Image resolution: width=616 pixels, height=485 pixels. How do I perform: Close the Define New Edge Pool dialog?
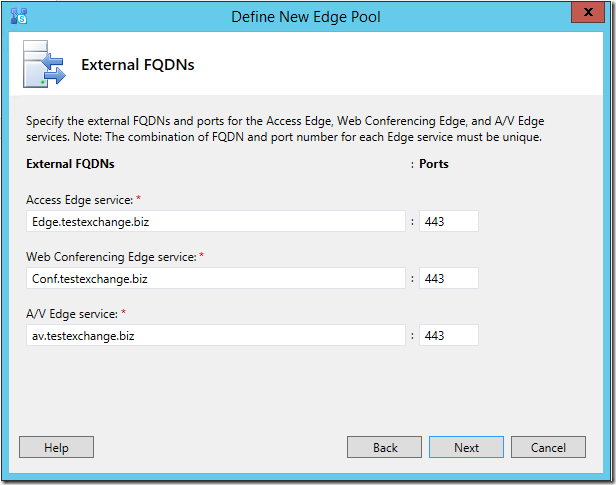pyautogui.click(x=588, y=12)
